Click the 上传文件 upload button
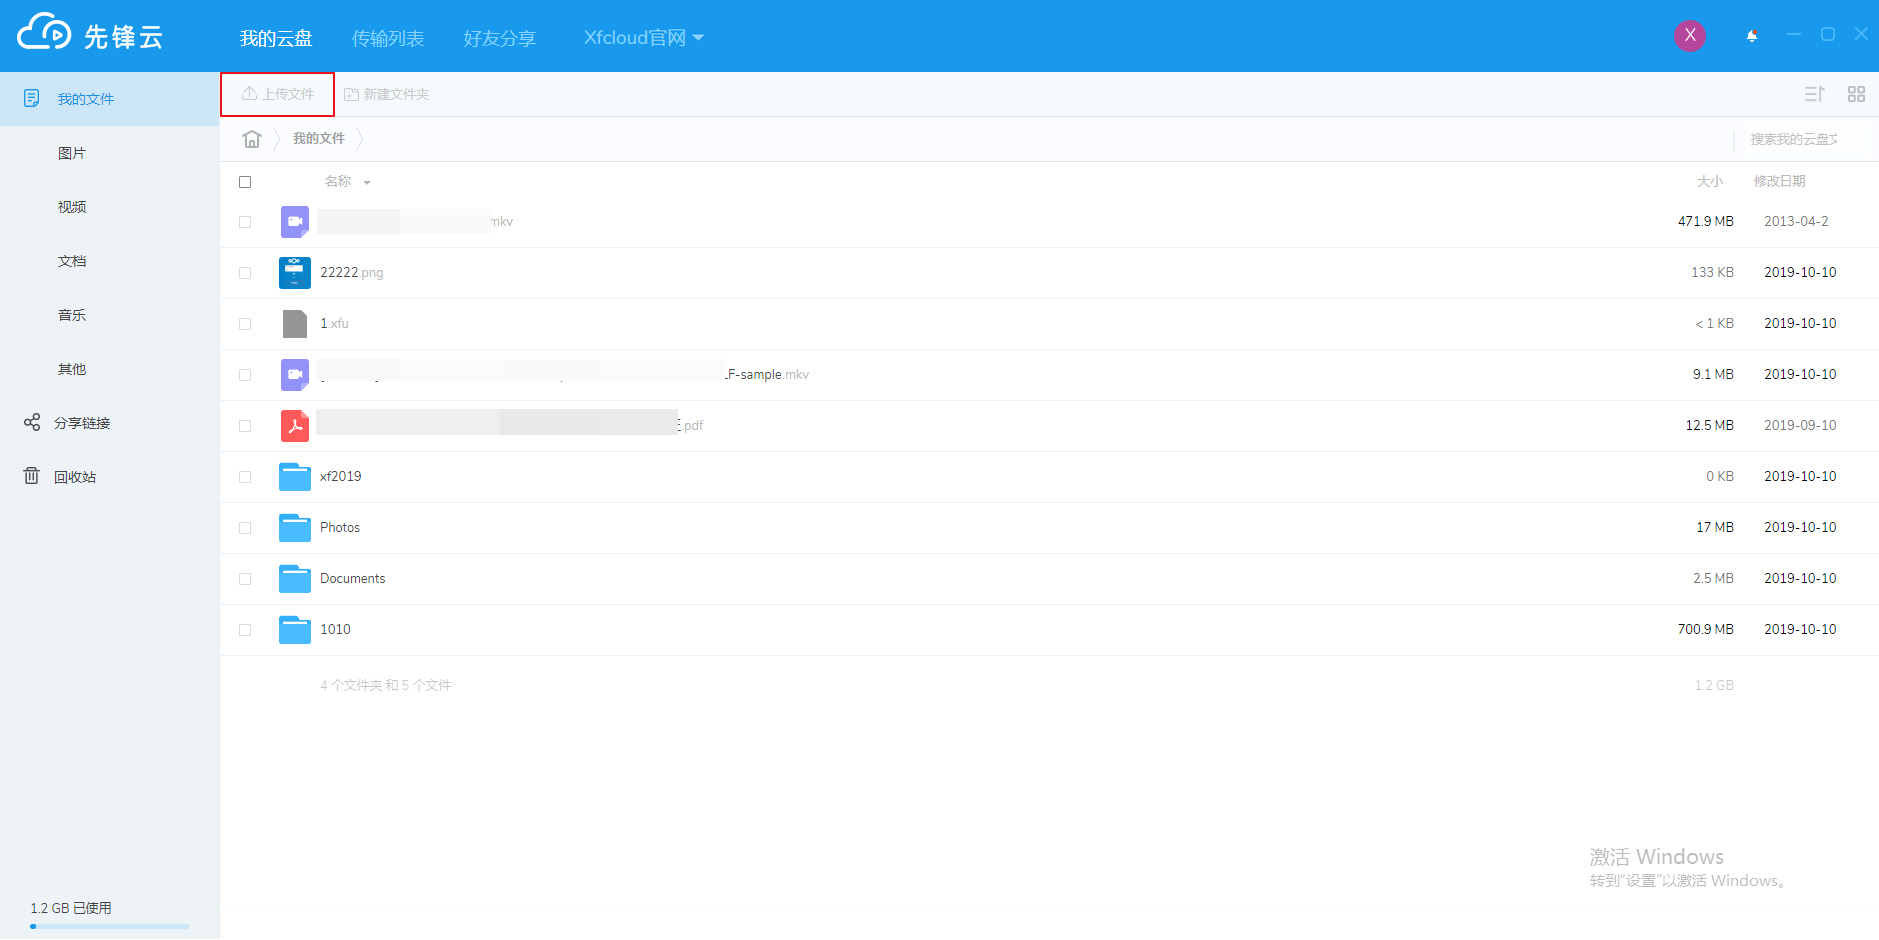Image resolution: width=1879 pixels, height=940 pixels. [x=278, y=94]
